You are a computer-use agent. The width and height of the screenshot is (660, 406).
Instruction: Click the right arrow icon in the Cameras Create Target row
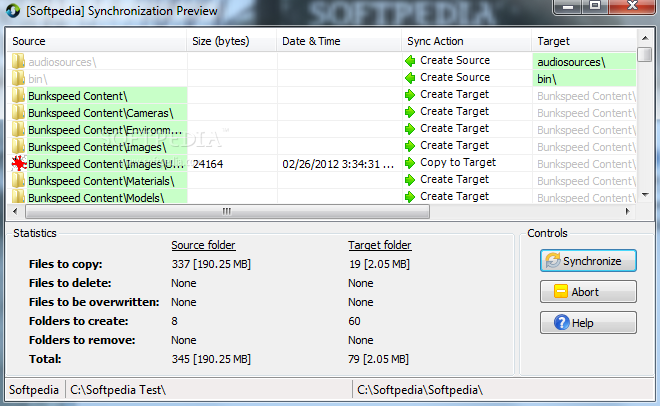(x=410, y=112)
